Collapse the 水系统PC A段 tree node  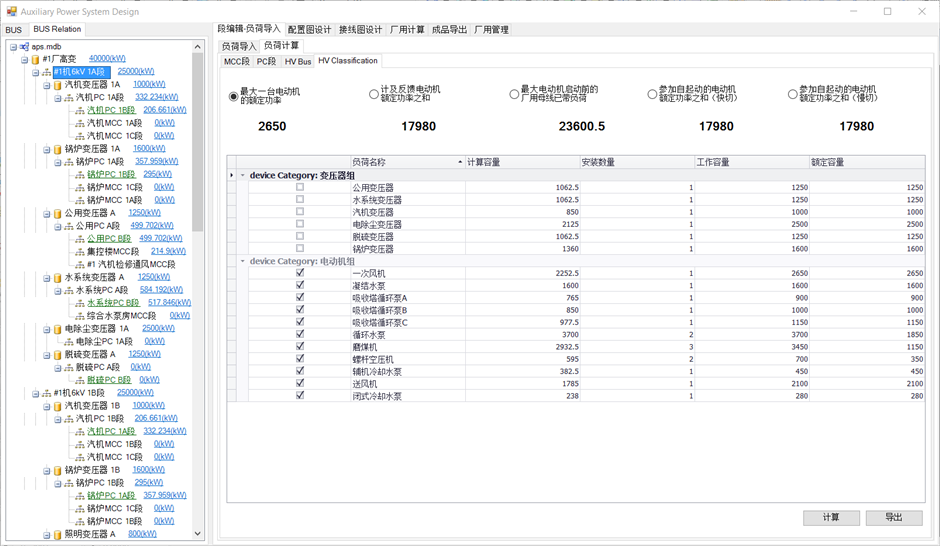coord(58,291)
